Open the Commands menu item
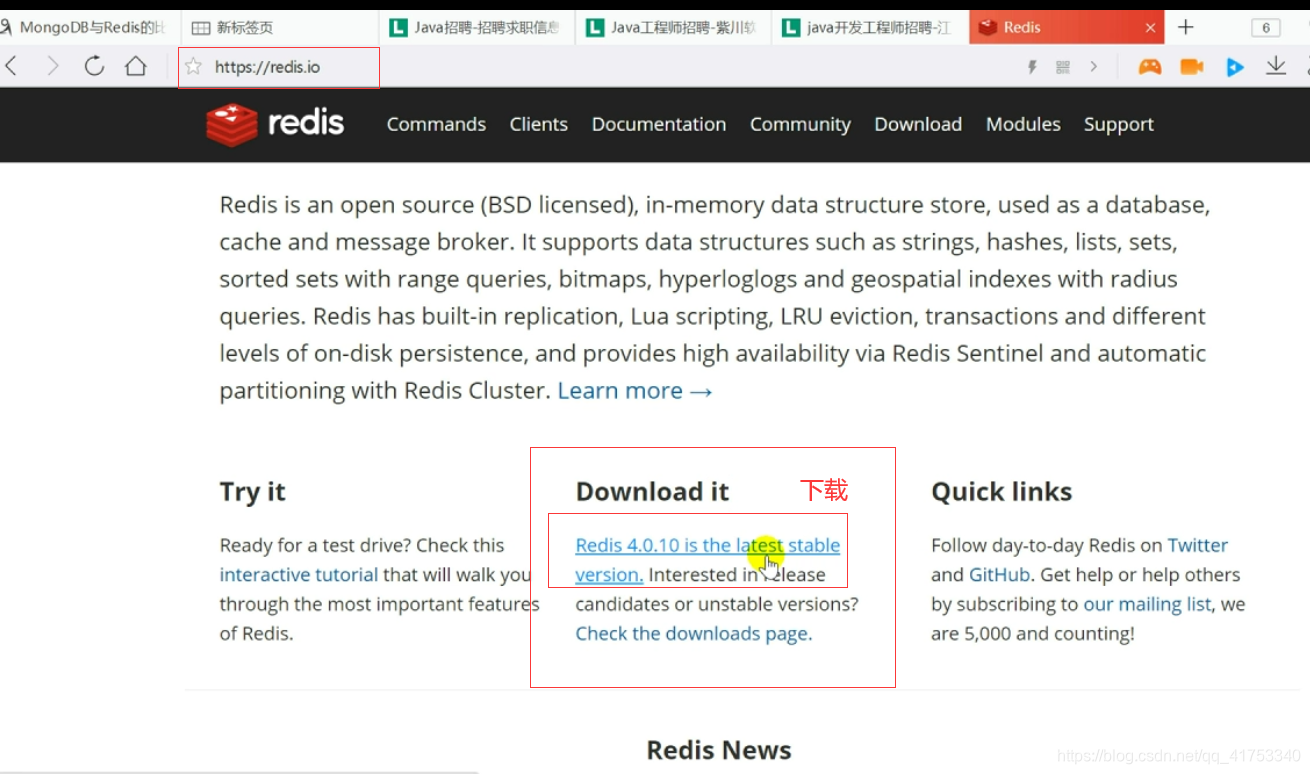Image resolution: width=1310 pixels, height=774 pixels. coord(436,124)
